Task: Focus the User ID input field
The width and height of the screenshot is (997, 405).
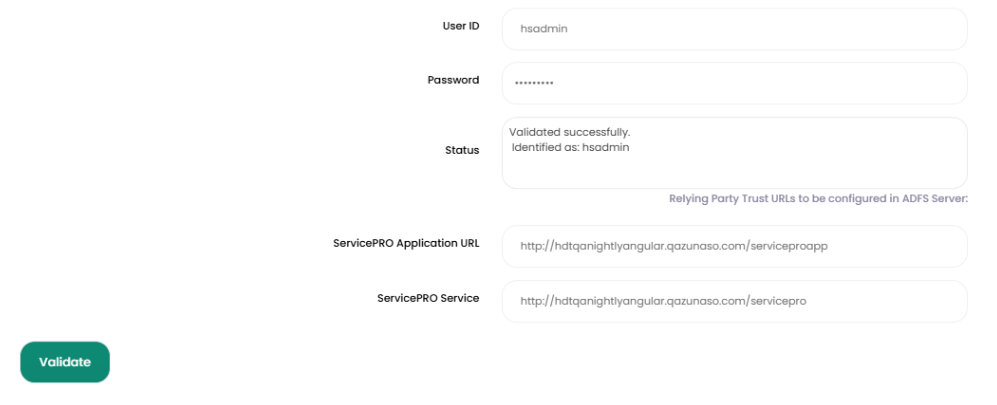Action: point(734,29)
